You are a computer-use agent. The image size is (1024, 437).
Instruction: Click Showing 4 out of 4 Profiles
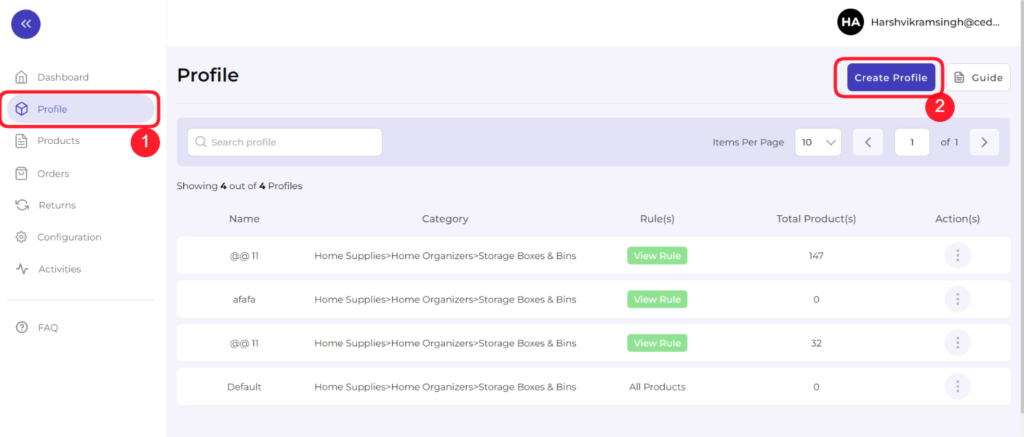click(x=240, y=186)
